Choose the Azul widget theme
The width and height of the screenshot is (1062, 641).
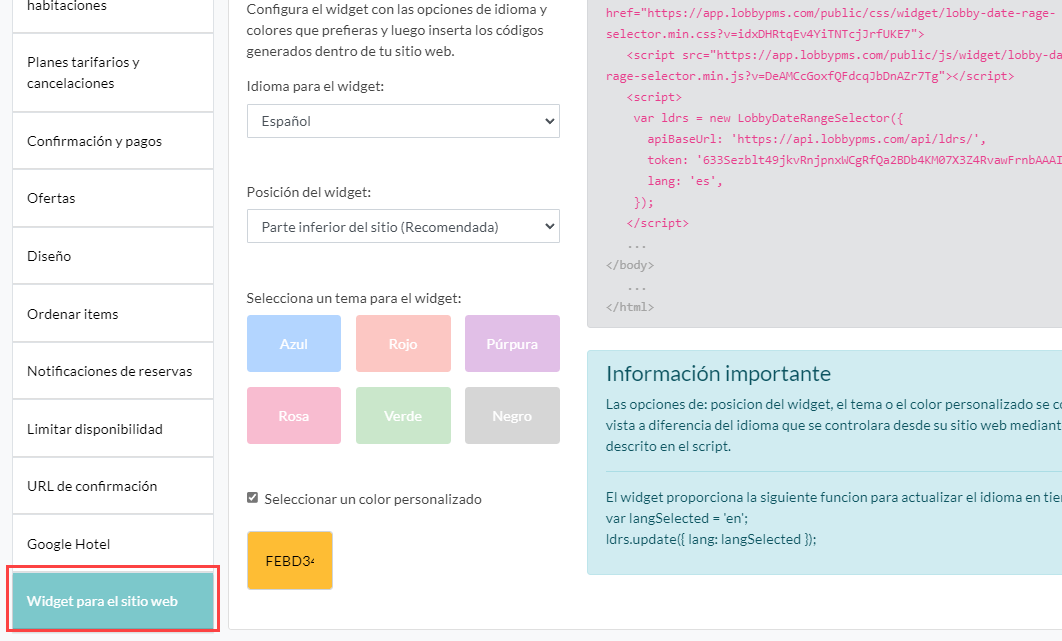coord(294,344)
